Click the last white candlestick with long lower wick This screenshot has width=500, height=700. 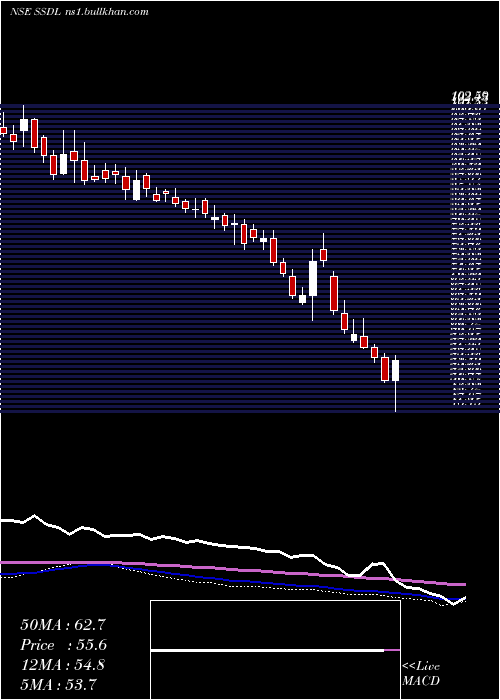pyautogui.click(x=396, y=383)
